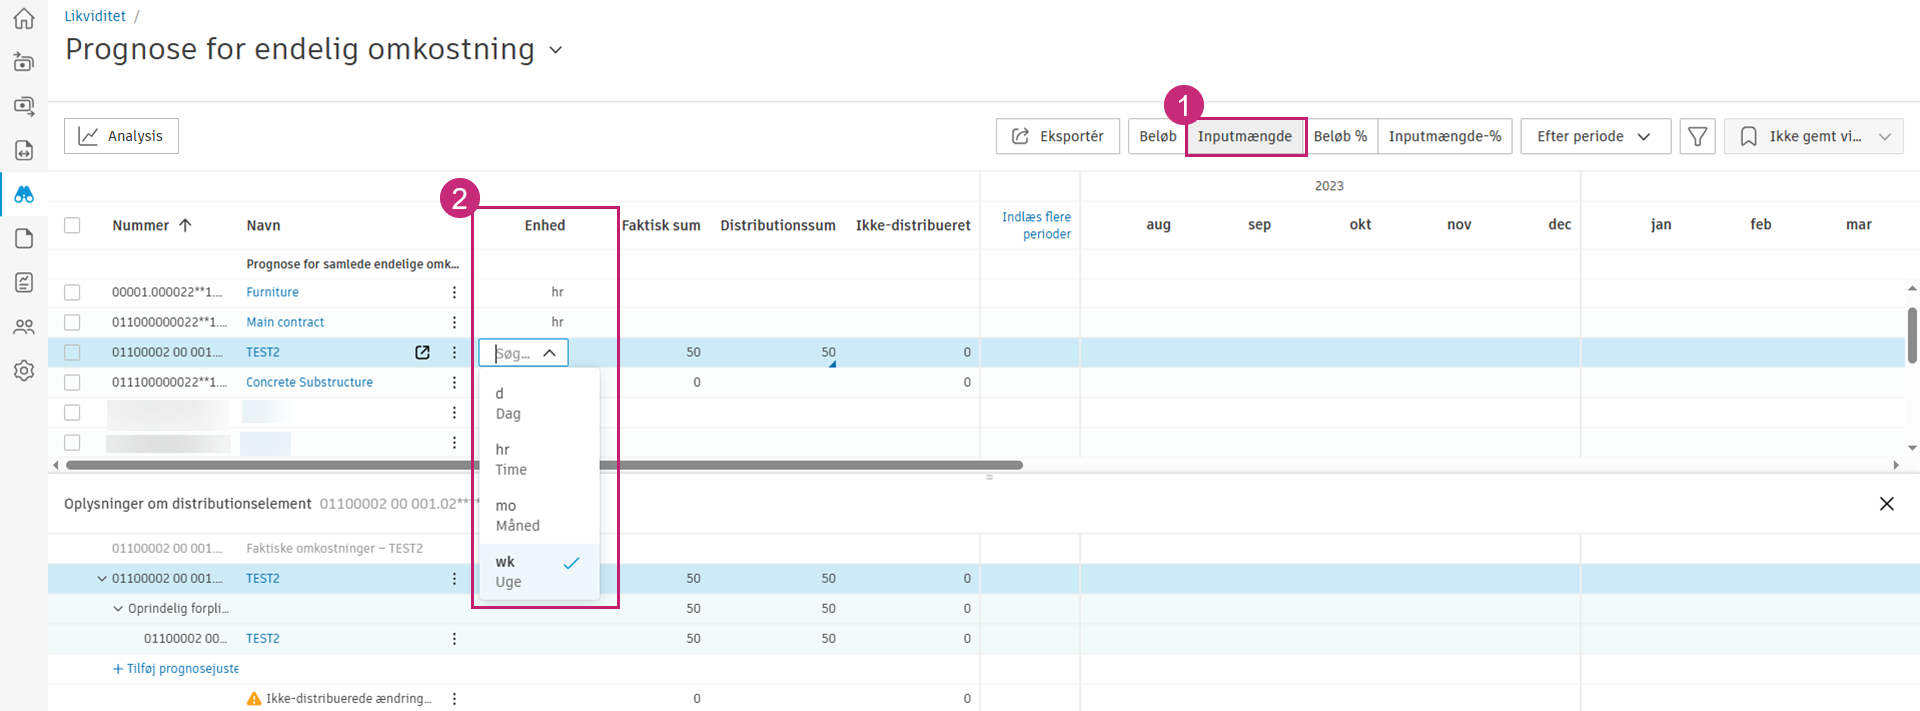
Task: Click the third sidebar monitor-chat icon
Action: pyautogui.click(x=24, y=106)
